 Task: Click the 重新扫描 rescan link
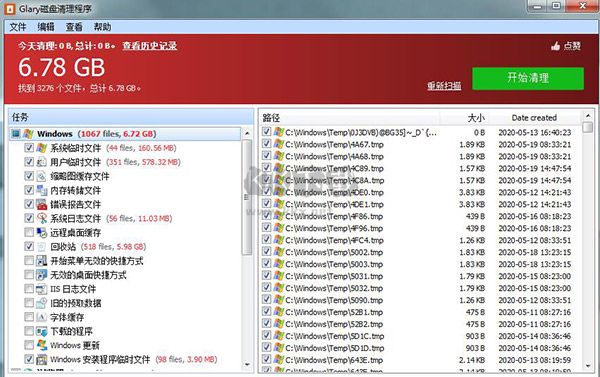click(x=444, y=85)
